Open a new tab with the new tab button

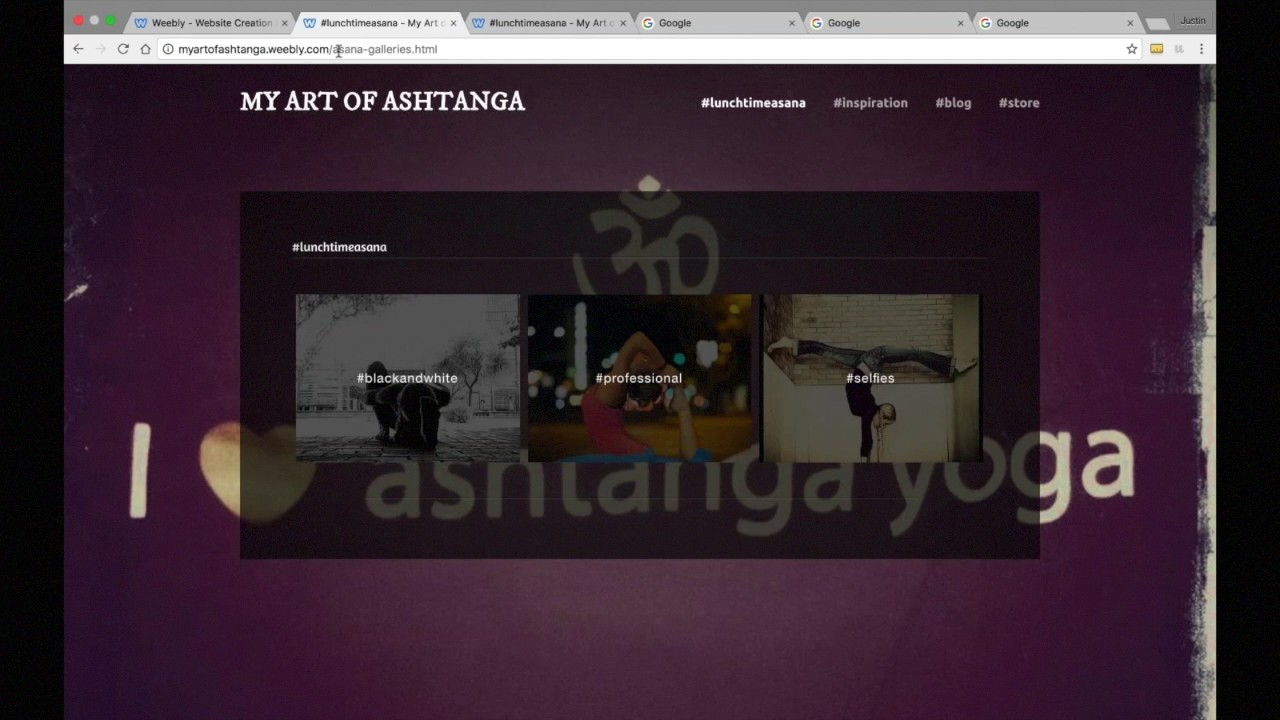pyautogui.click(x=1156, y=24)
